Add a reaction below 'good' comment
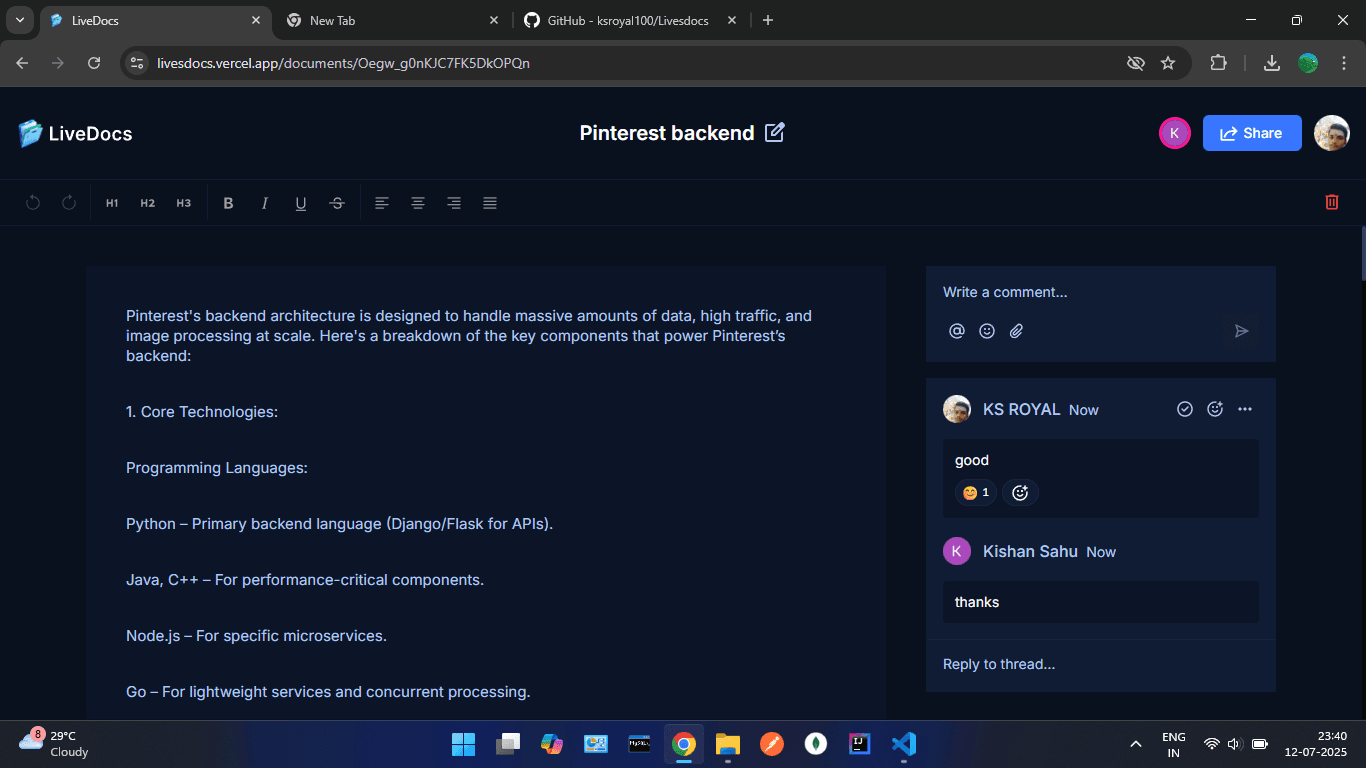Image resolution: width=1366 pixels, height=768 pixels. (x=1020, y=492)
